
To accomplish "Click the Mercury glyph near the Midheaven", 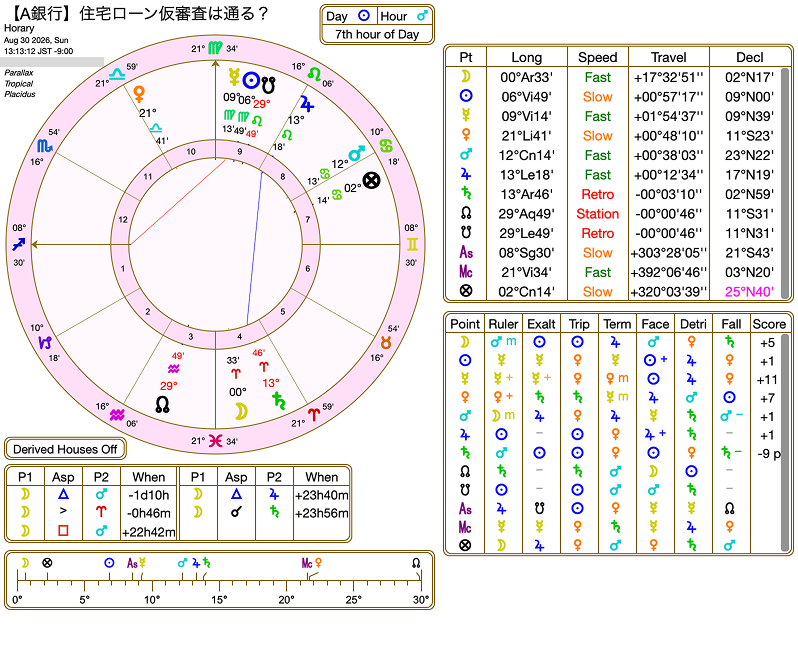I will coord(234,77).
